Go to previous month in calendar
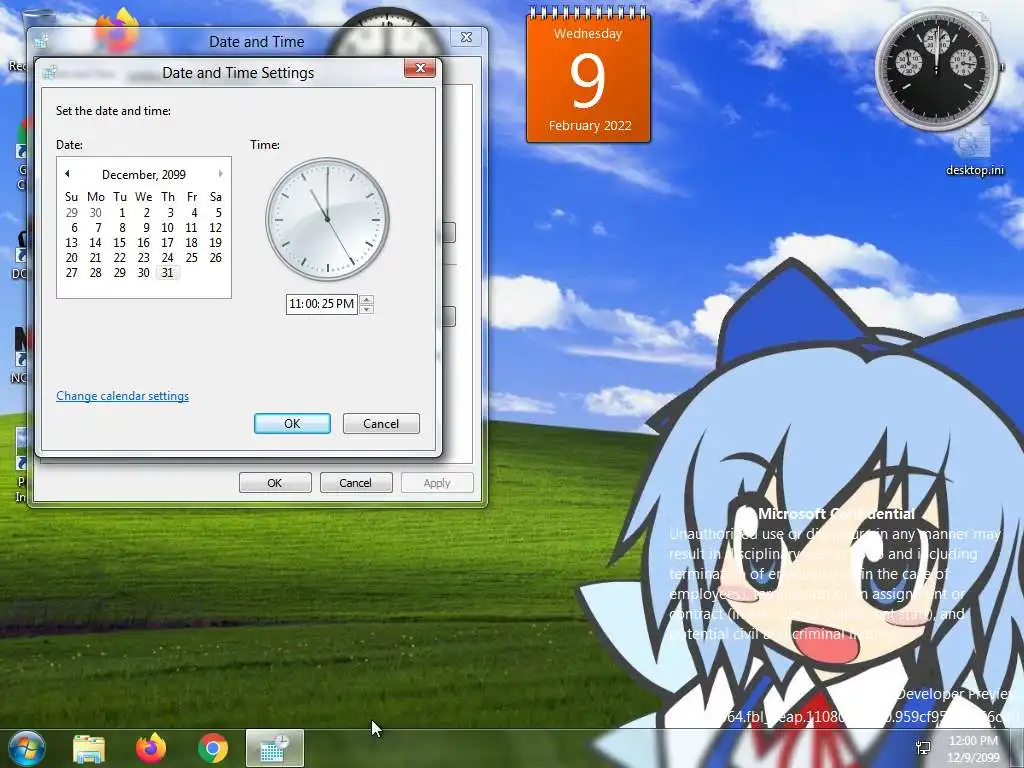This screenshot has width=1024, height=768. pos(67,174)
